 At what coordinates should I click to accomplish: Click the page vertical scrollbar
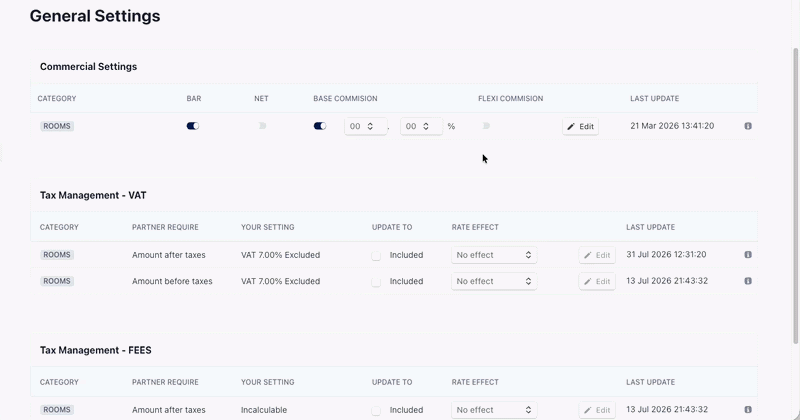tap(796, 196)
